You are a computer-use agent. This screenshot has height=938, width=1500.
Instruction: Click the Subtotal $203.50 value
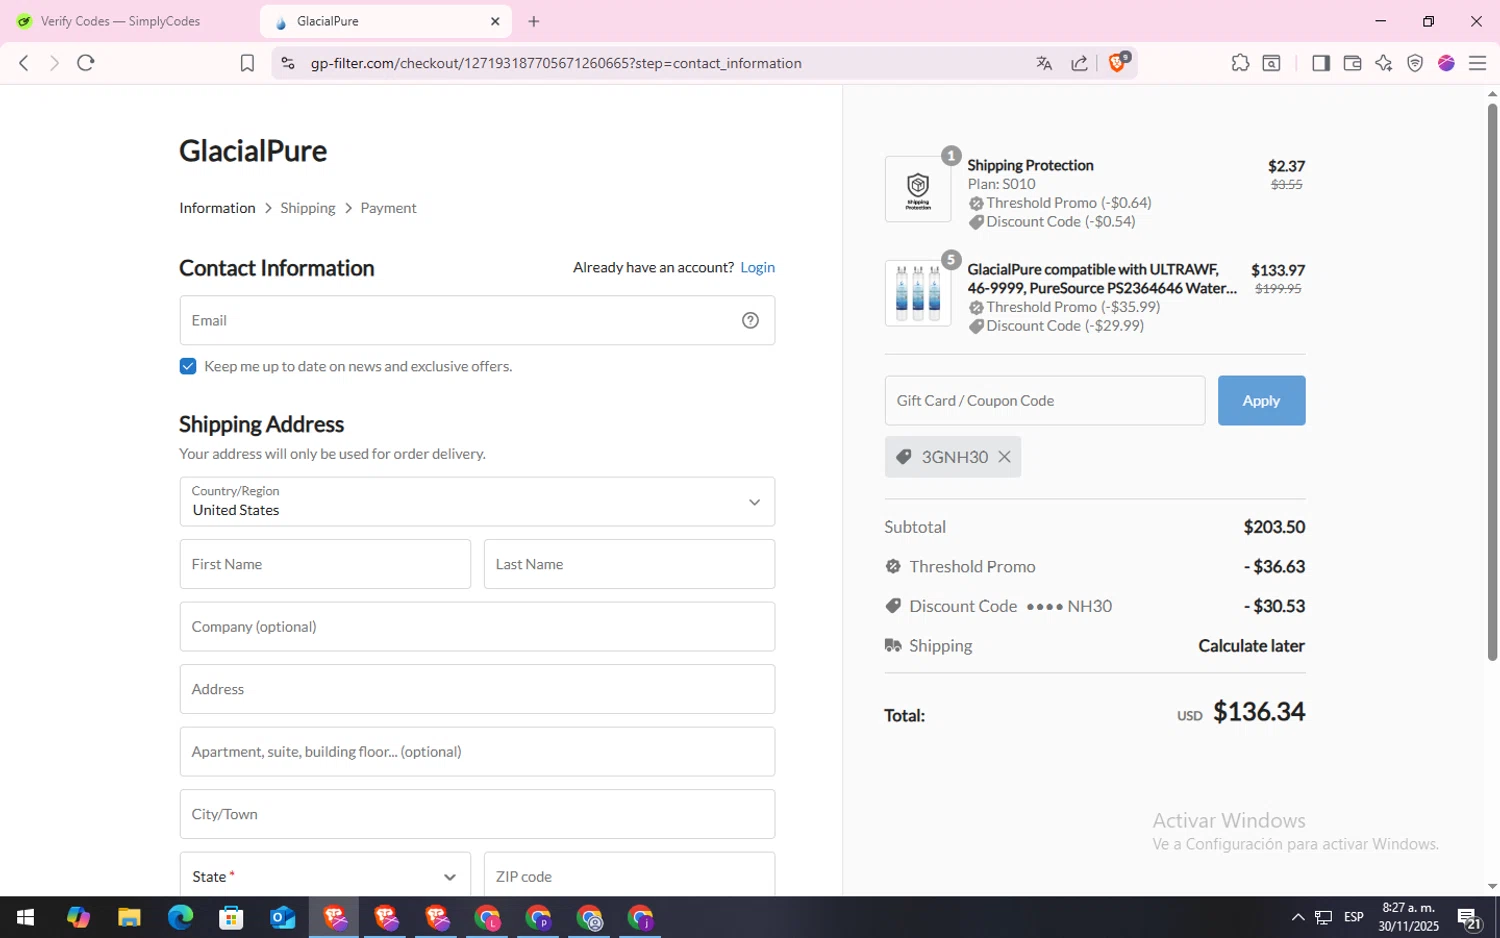click(1274, 527)
